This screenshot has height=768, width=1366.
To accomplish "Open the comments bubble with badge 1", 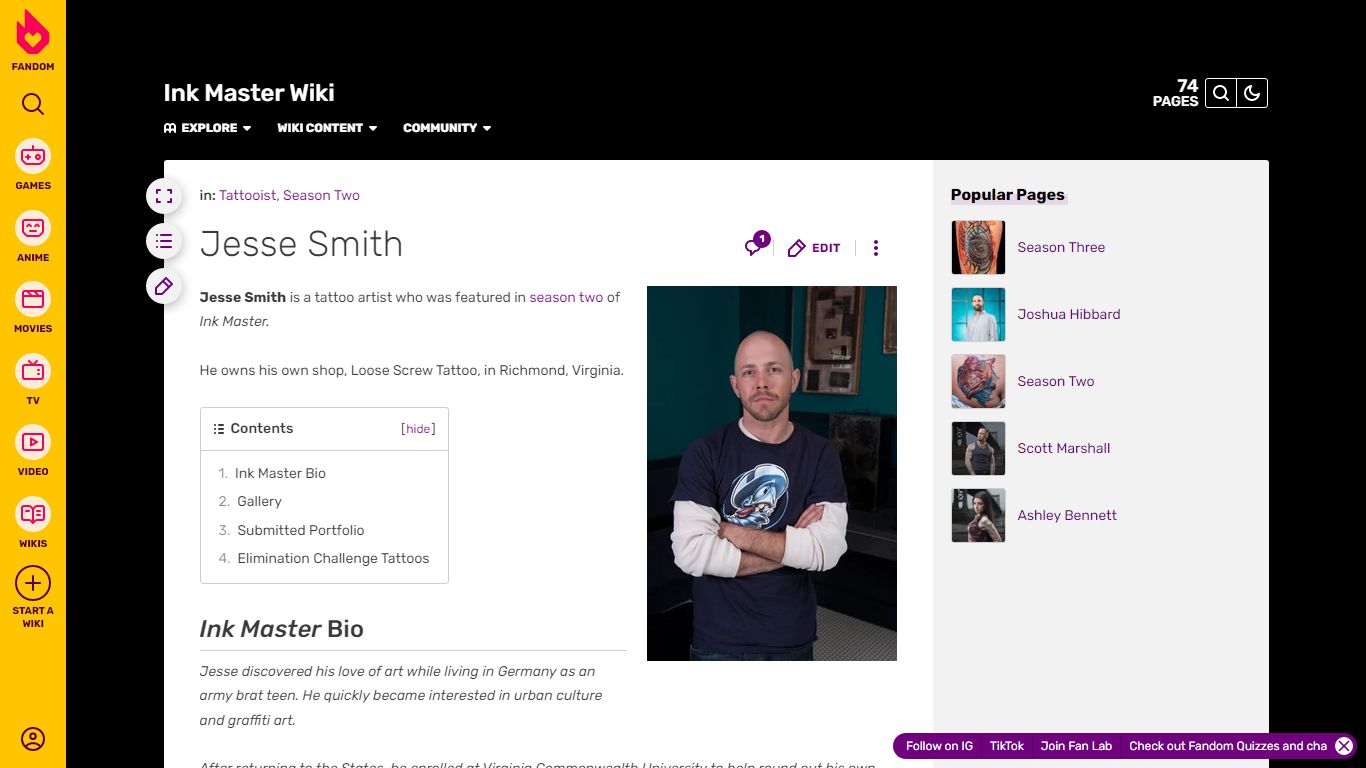I will click(756, 245).
